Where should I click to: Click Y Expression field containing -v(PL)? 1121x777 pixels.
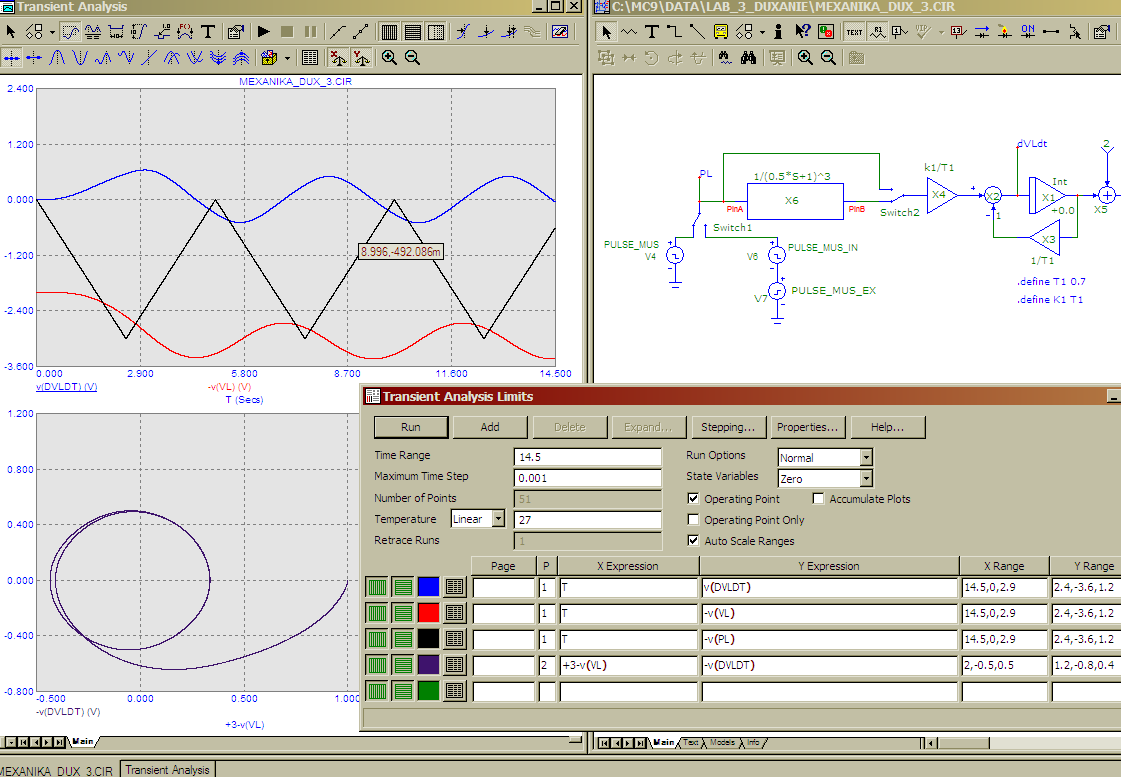point(829,639)
